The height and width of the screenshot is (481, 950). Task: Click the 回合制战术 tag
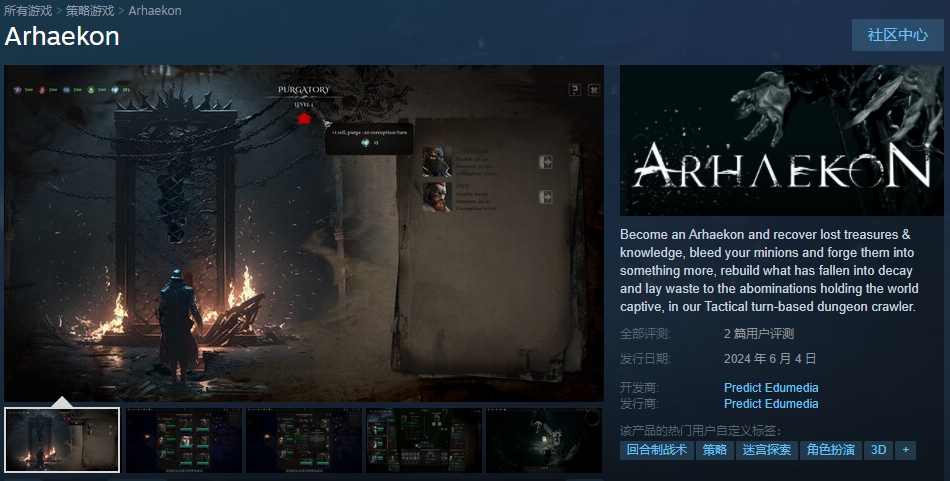pos(657,450)
